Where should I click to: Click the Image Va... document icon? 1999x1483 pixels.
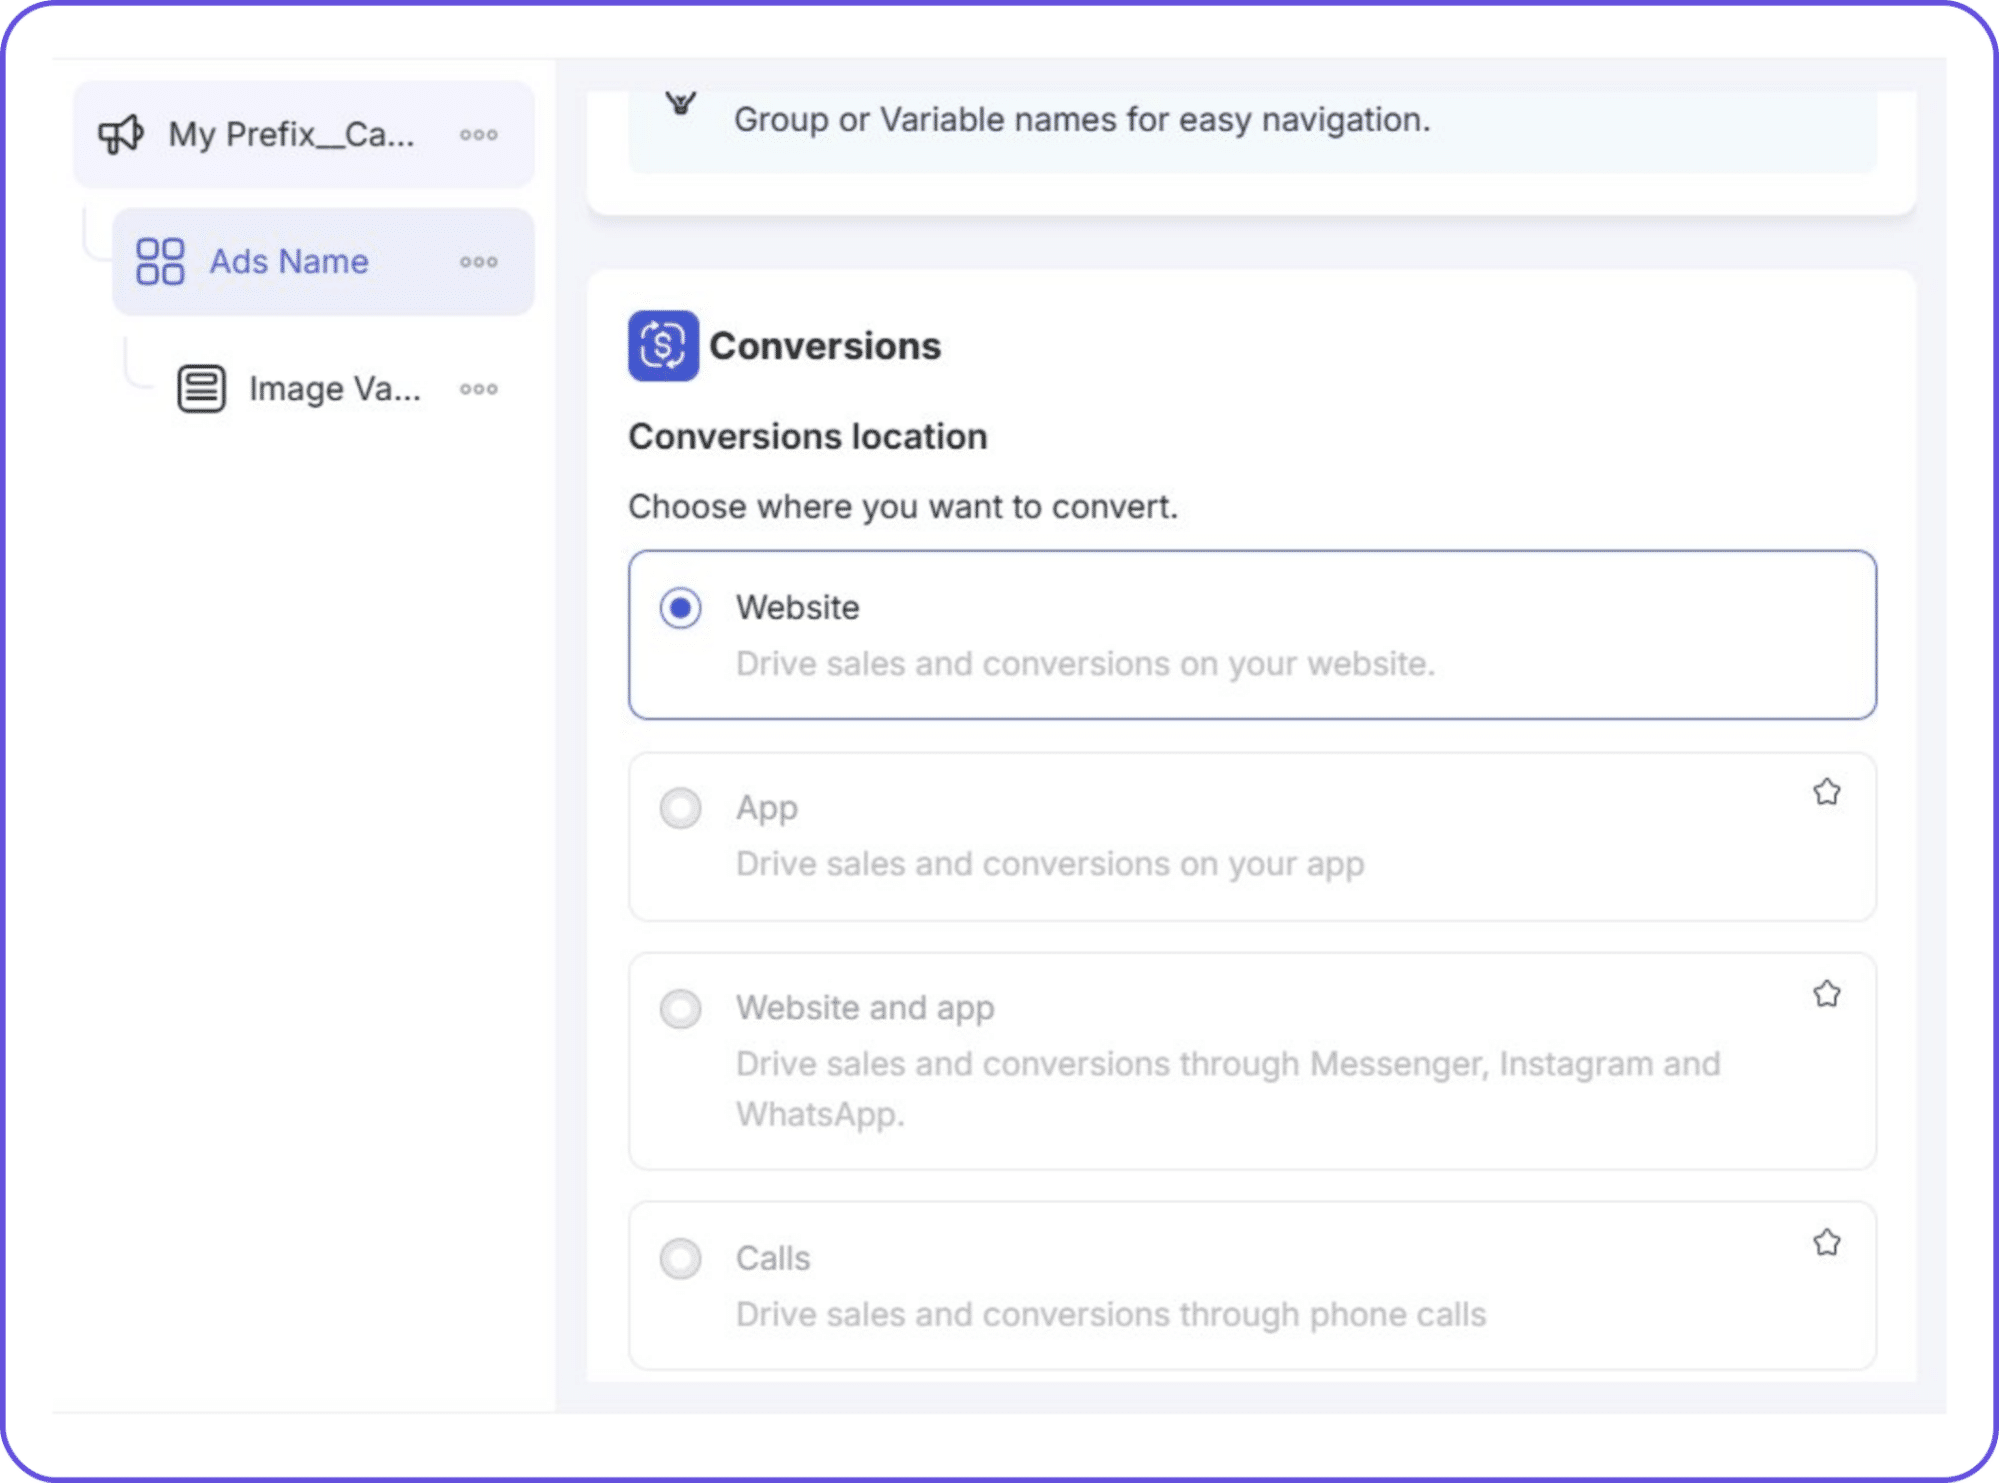[201, 388]
